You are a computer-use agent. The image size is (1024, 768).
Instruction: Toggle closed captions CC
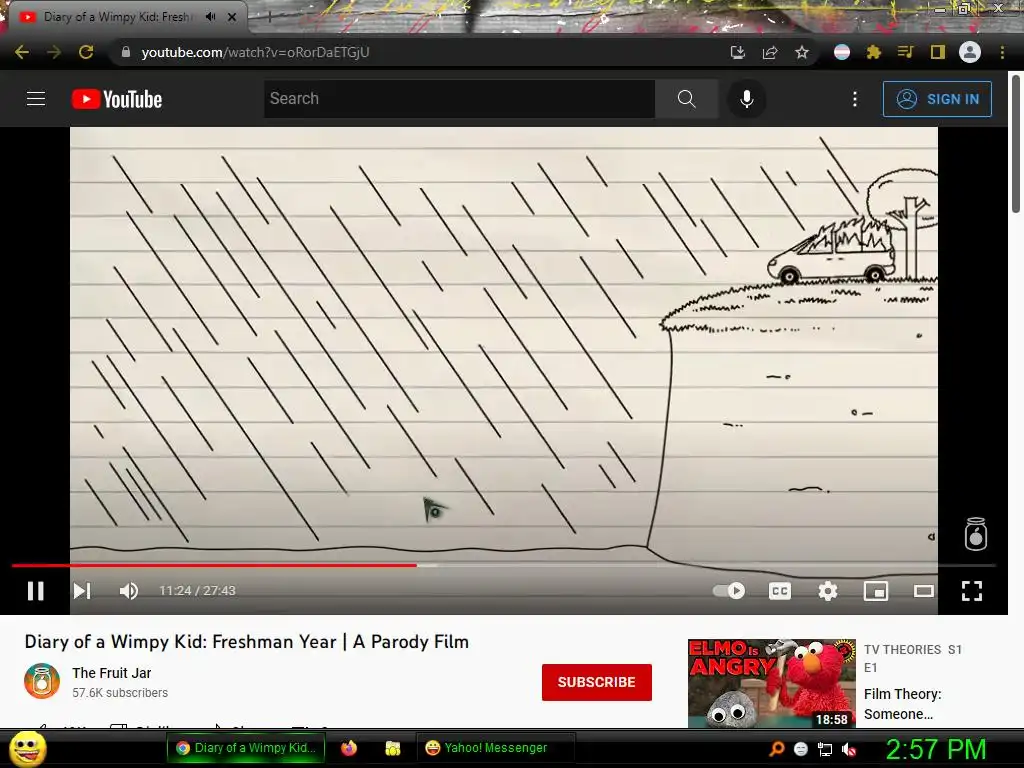[x=780, y=591]
